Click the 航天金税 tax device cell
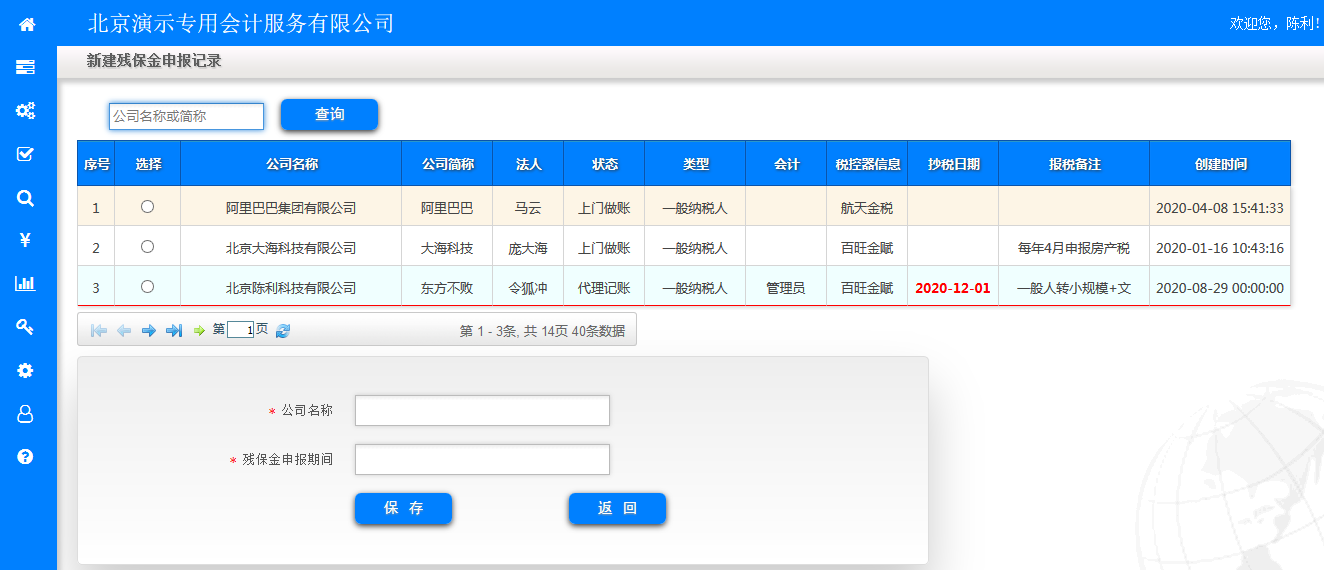 click(867, 208)
